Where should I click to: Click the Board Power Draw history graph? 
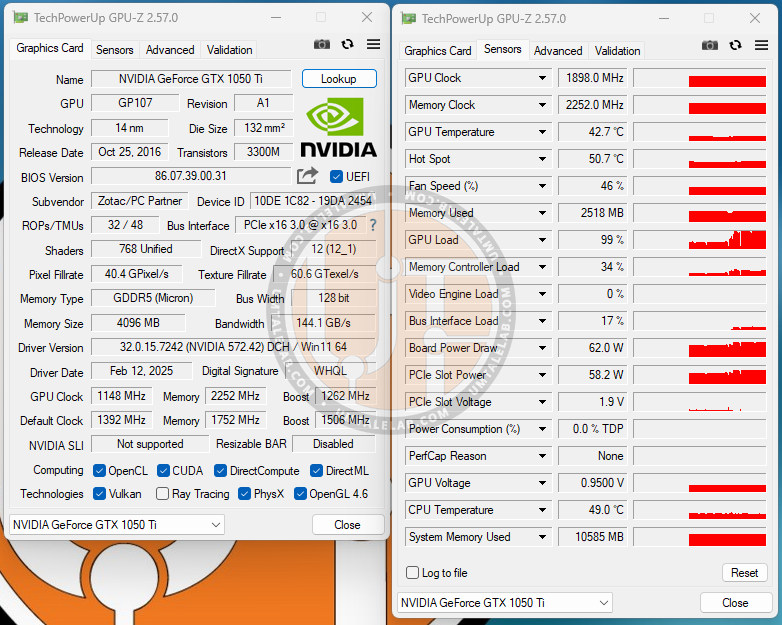[x=700, y=348]
